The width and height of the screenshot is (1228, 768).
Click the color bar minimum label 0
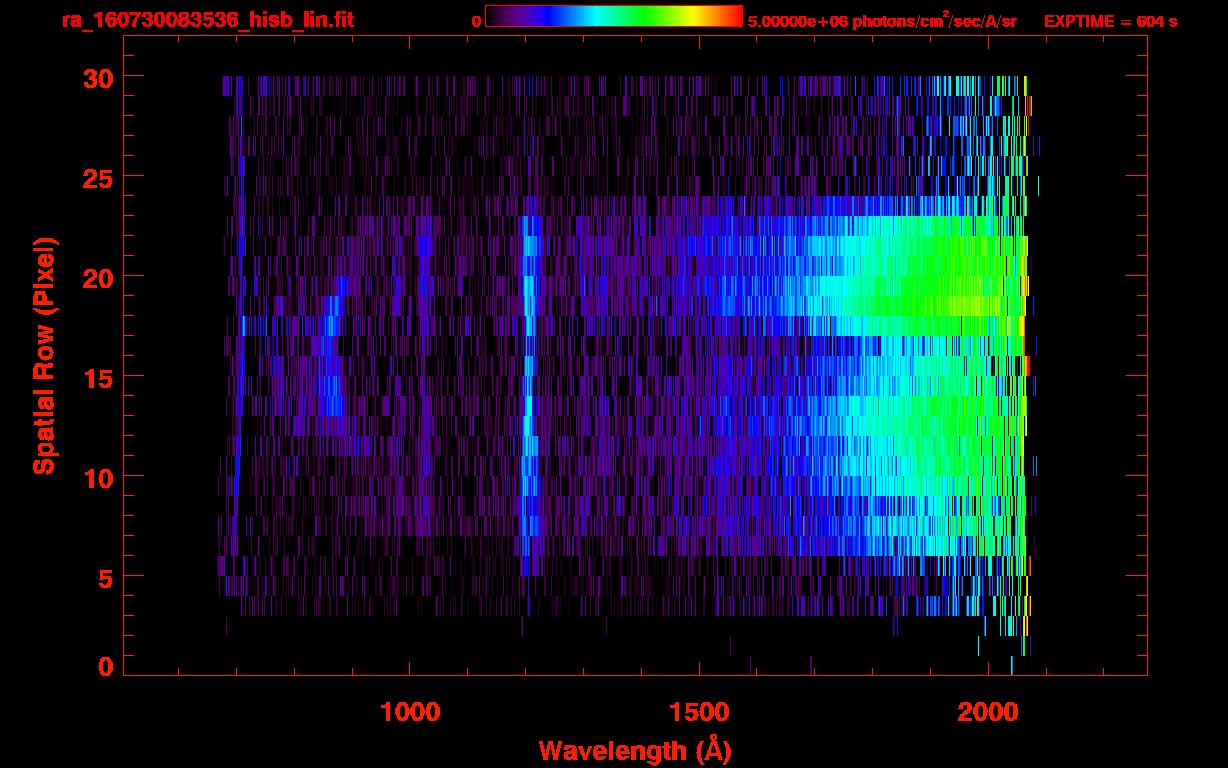pos(476,21)
